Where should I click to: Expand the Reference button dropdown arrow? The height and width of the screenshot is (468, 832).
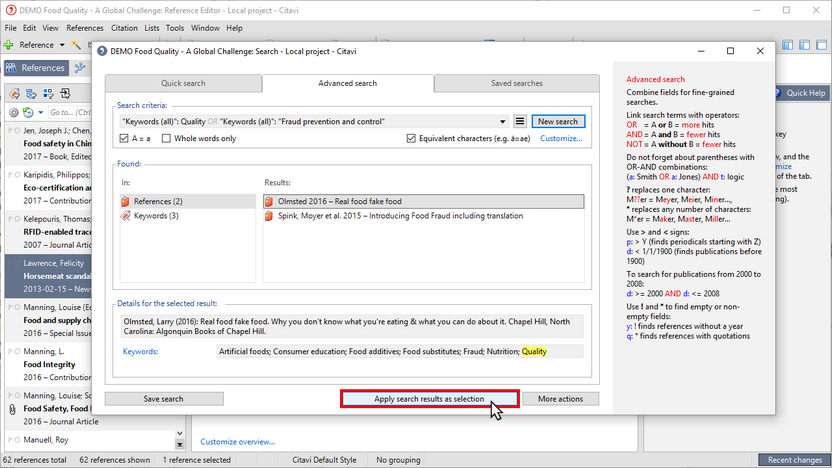point(62,45)
